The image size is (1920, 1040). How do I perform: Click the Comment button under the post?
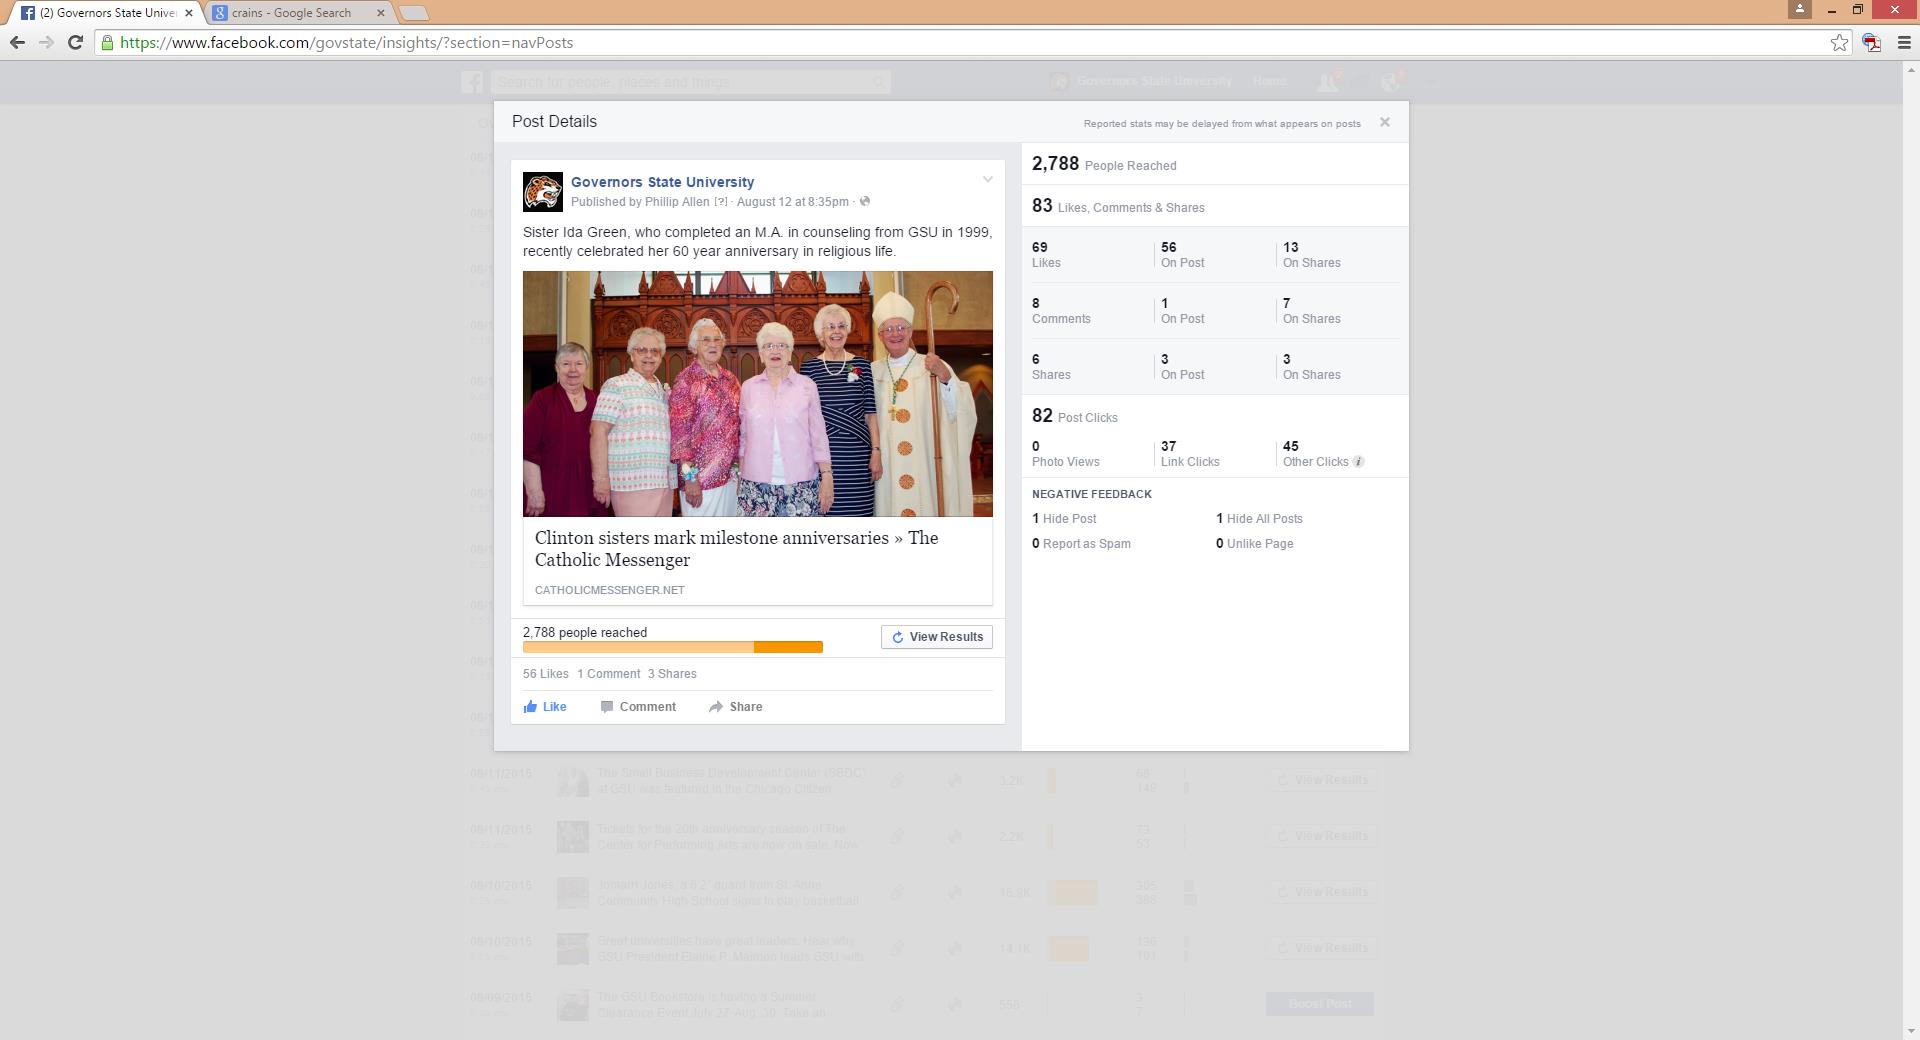(x=638, y=707)
